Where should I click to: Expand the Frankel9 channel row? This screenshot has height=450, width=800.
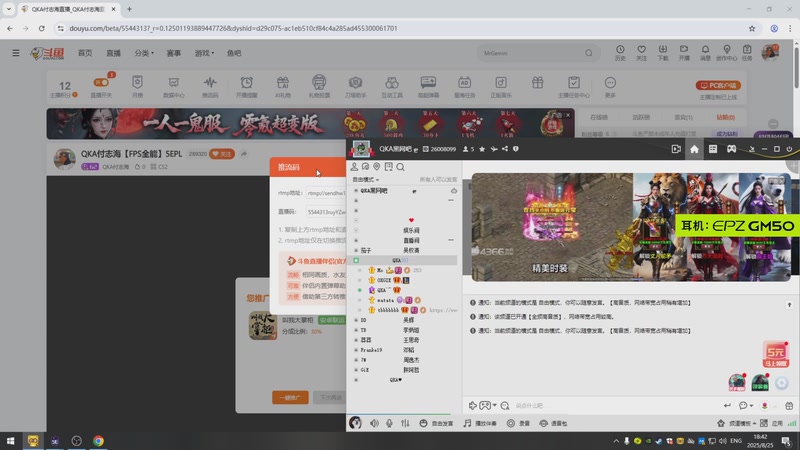coord(356,350)
